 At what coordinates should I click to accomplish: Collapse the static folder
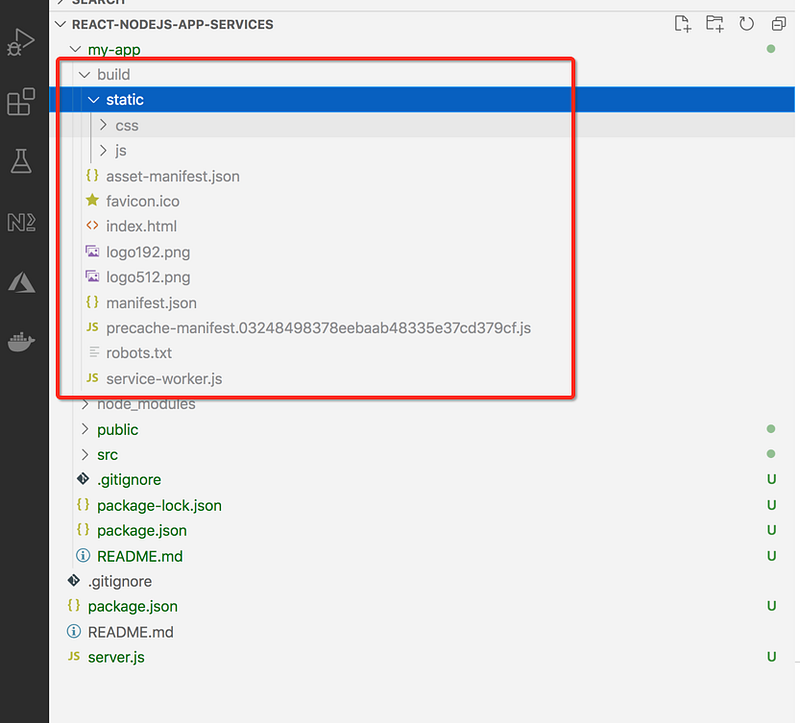click(93, 99)
